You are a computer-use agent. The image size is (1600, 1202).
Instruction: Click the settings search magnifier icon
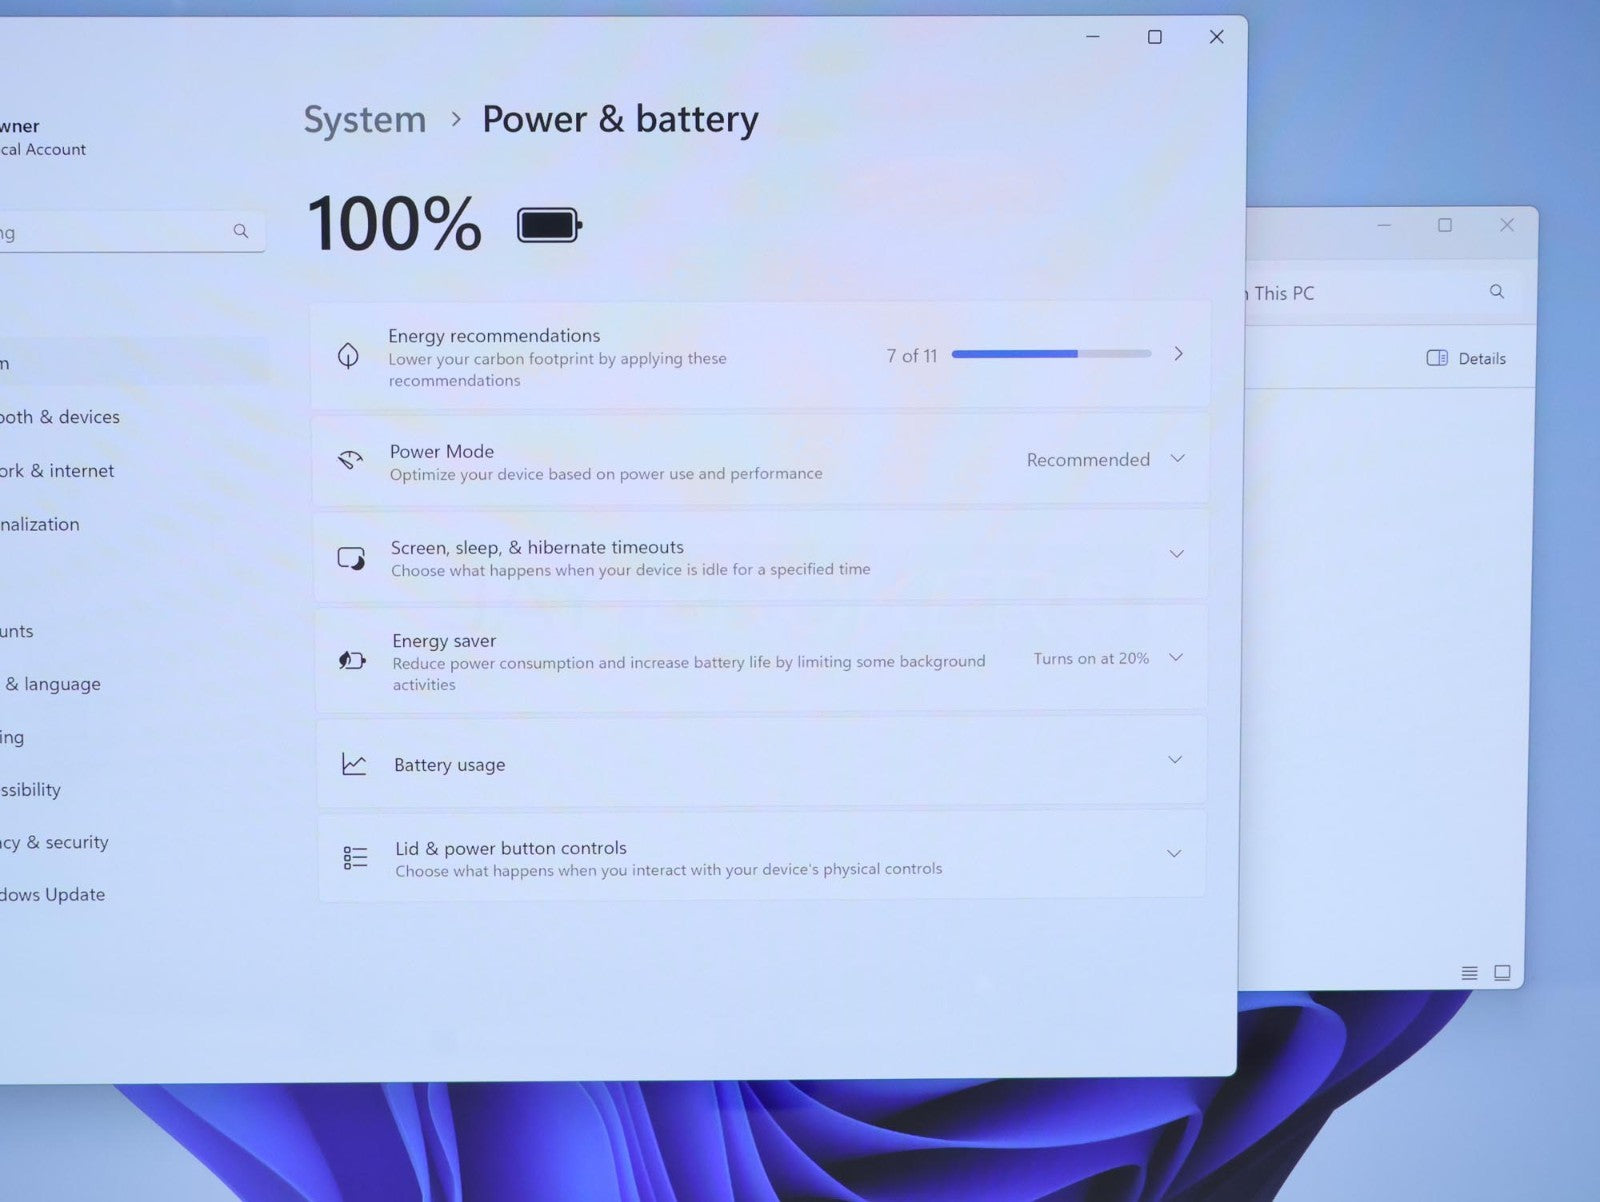tap(241, 231)
